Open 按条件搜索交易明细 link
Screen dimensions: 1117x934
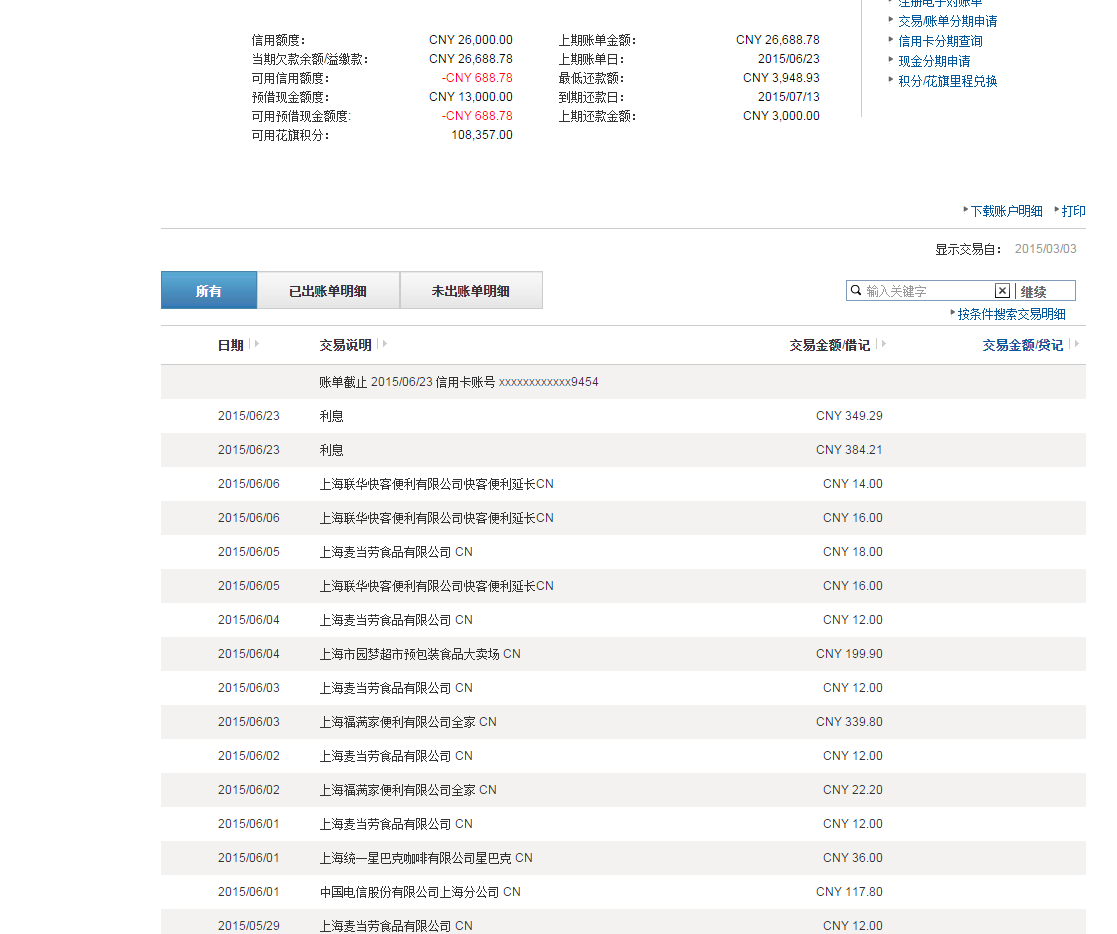pos(1011,314)
